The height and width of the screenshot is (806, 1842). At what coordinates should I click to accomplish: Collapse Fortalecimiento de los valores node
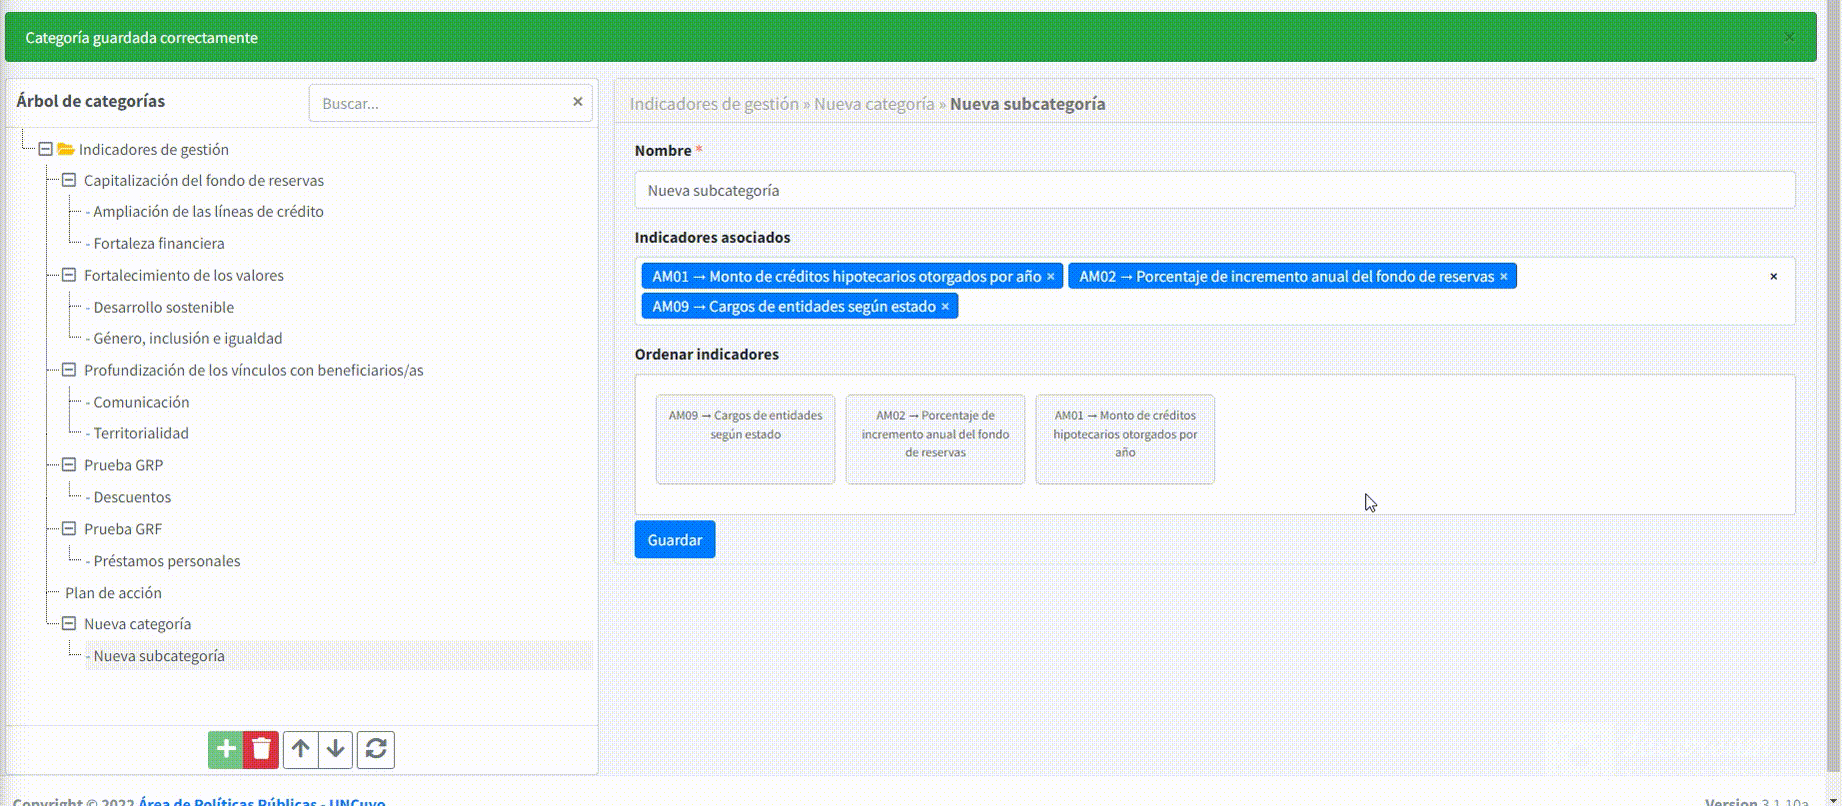(x=69, y=275)
